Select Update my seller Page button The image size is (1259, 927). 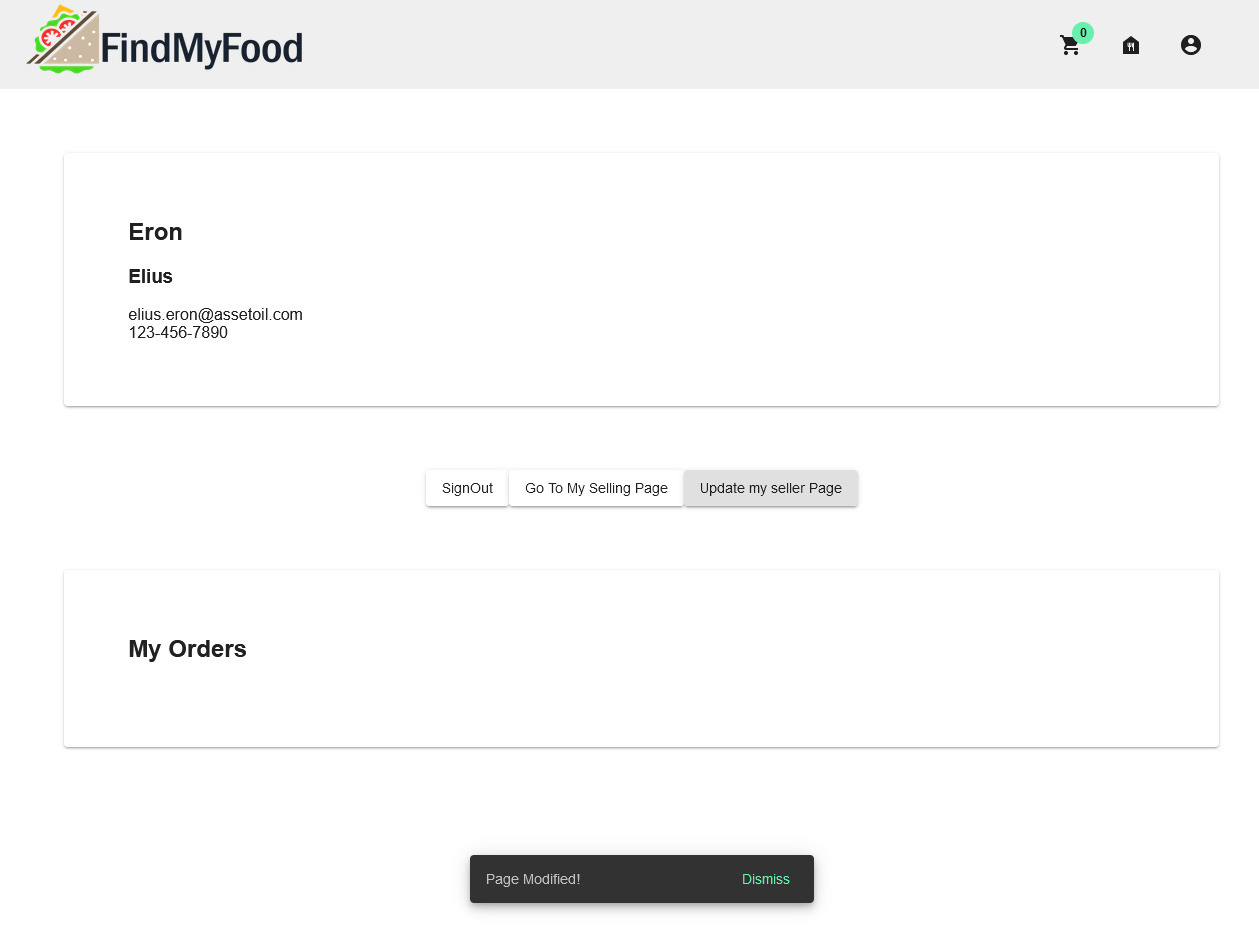pos(771,488)
